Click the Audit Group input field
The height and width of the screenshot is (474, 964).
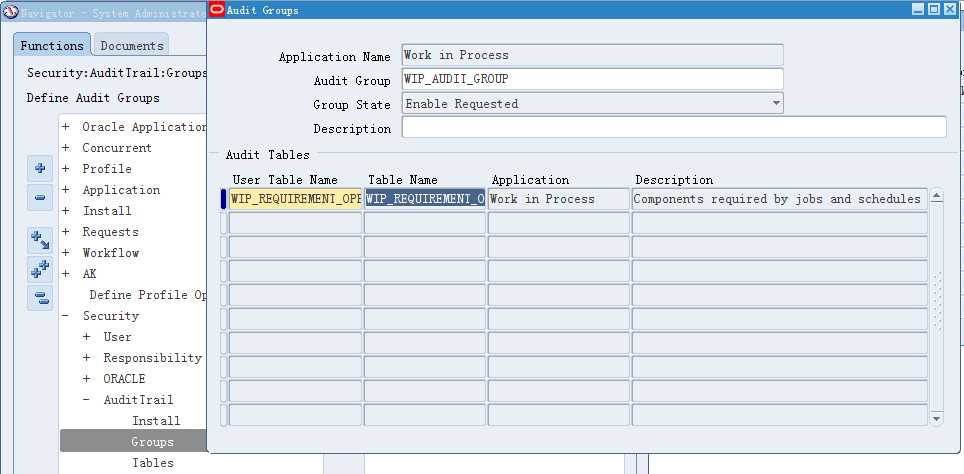tap(593, 79)
